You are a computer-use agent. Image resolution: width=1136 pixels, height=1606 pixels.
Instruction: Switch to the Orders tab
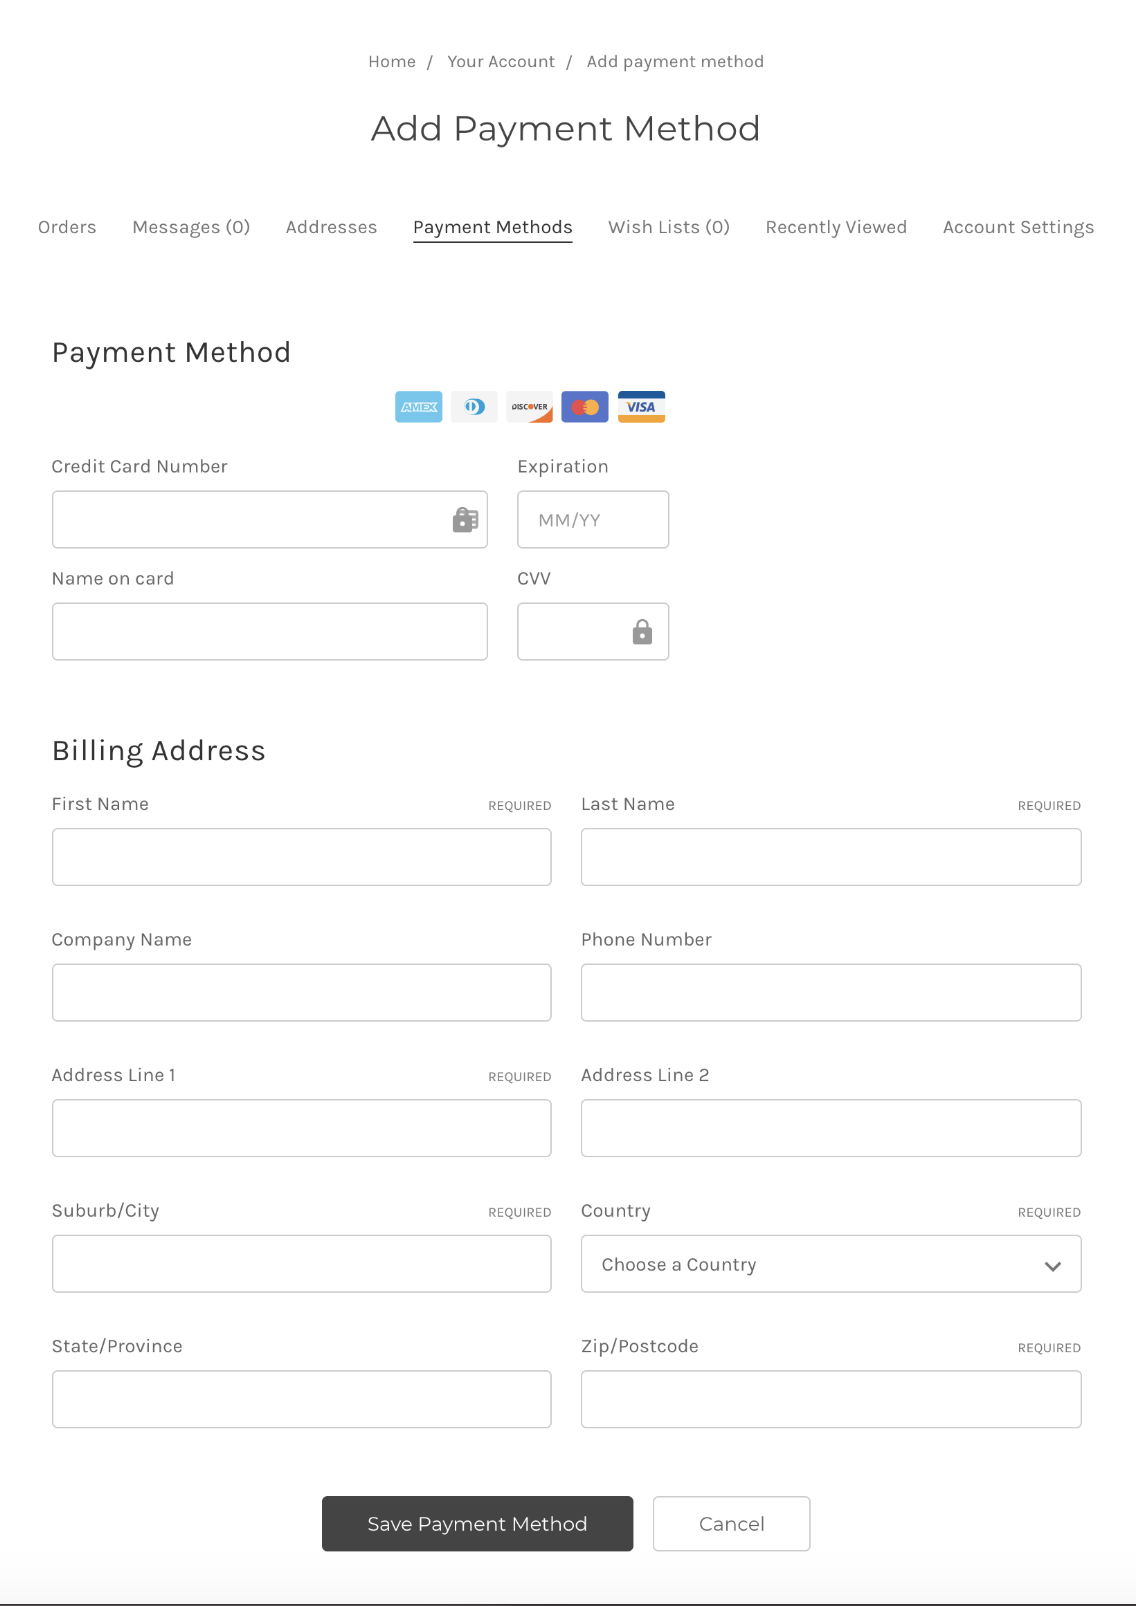67,227
